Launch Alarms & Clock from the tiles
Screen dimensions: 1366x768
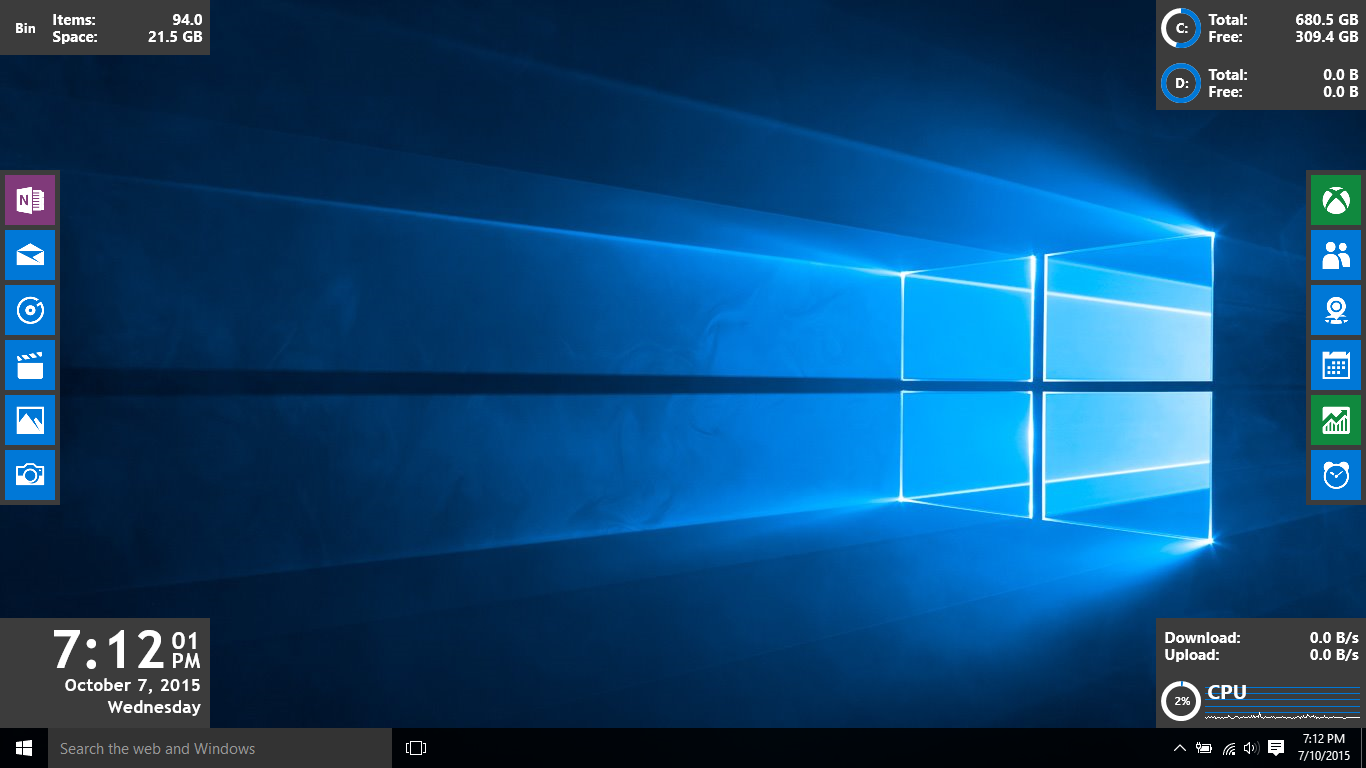(x=1335, y=475)
